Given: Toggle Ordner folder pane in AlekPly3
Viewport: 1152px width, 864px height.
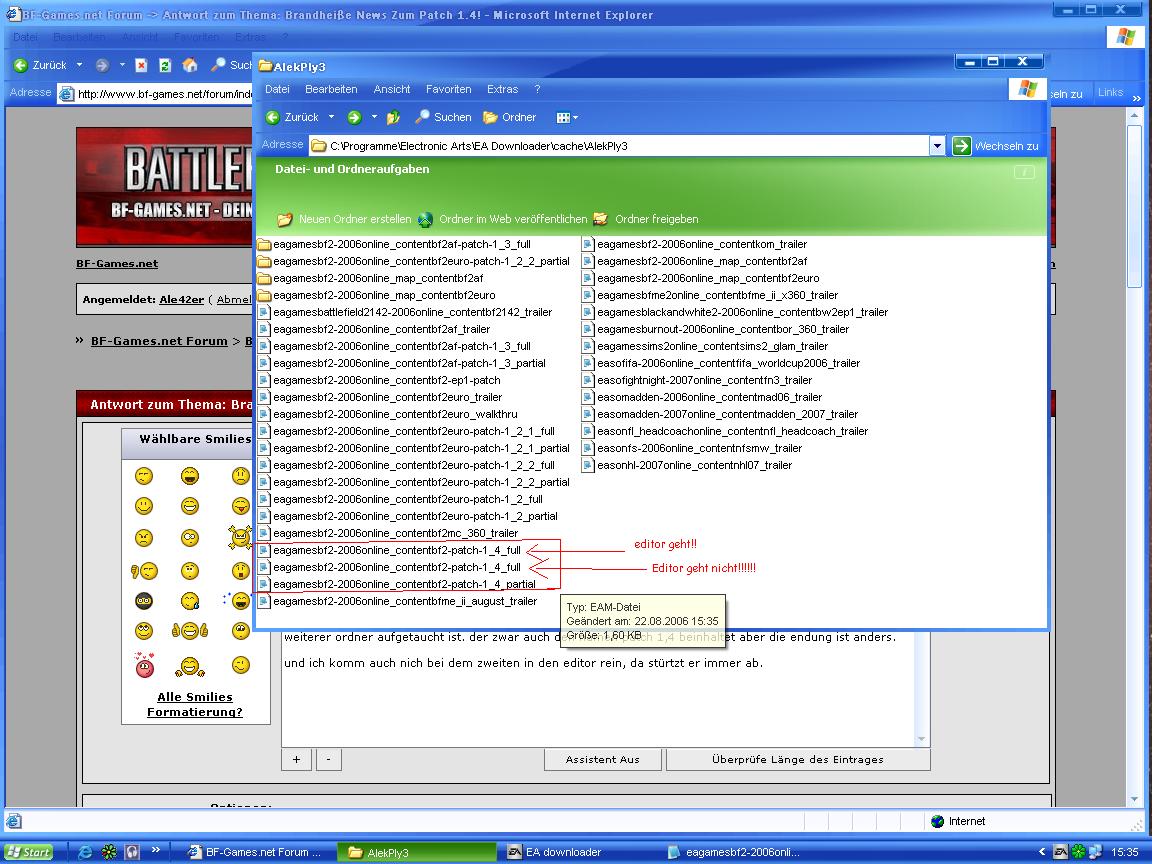Looking at the screenshot, I should tap(509, 118).
